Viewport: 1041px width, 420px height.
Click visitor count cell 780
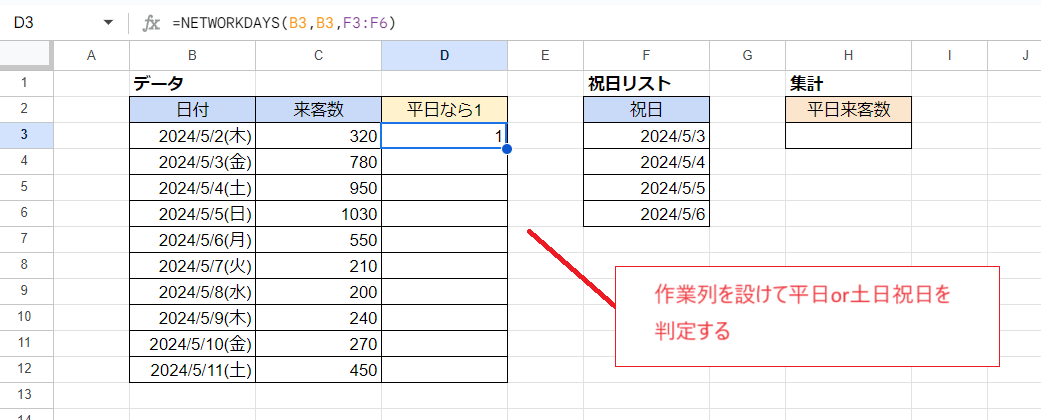tap(319, 161)
